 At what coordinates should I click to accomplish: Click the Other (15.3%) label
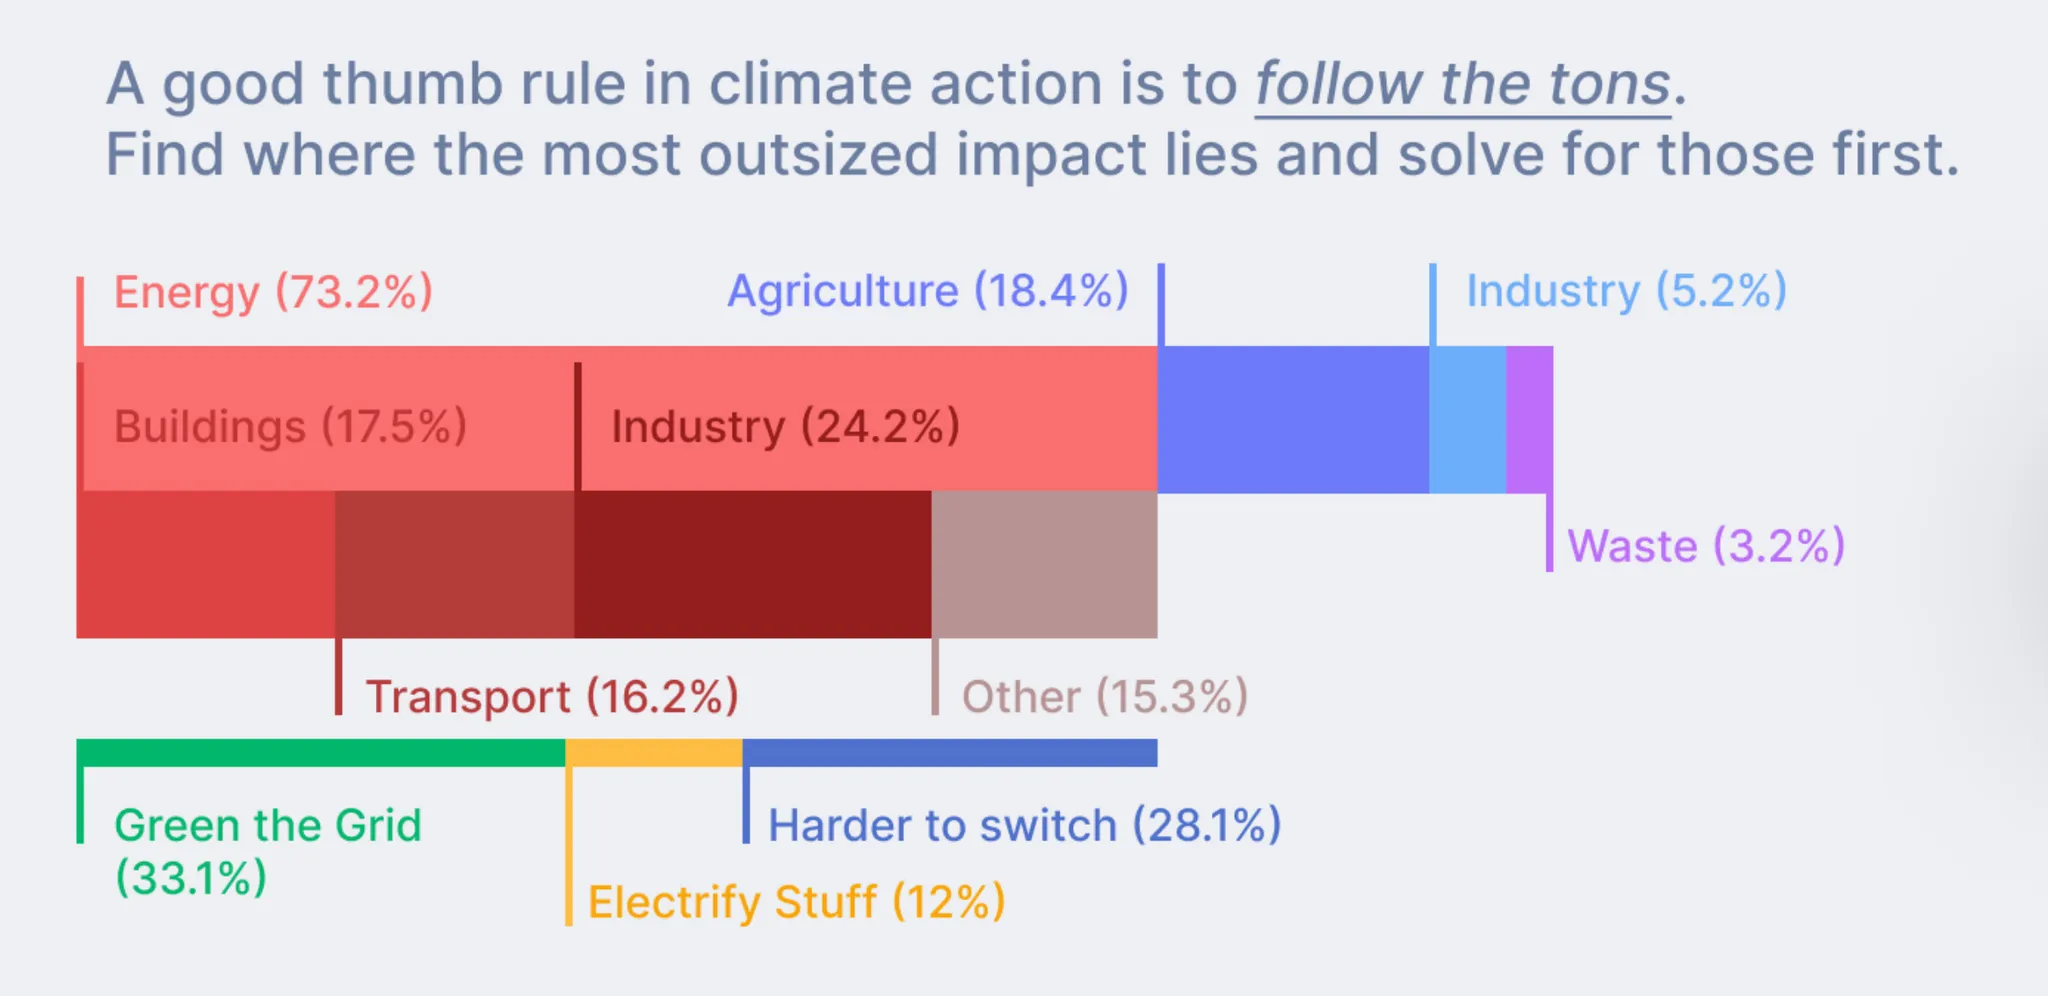click(x=1105, y=697)
